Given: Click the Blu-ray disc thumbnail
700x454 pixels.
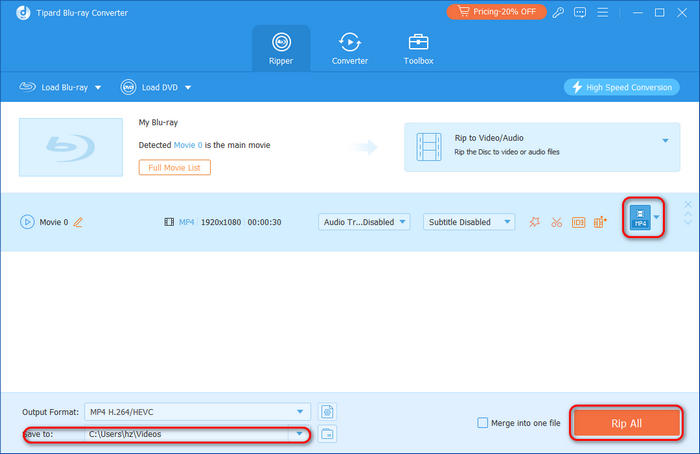Looking at the screenshot, I should (x=71, y=147).
